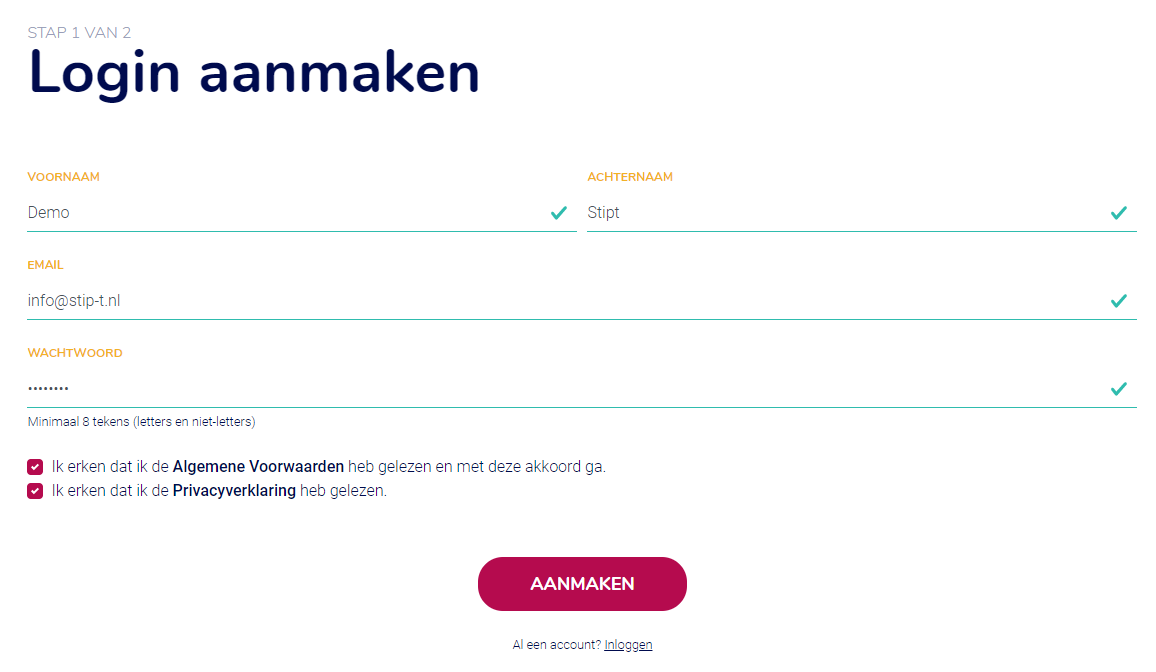Click the green checkmark beside Voornaam field

pos(559,212)
